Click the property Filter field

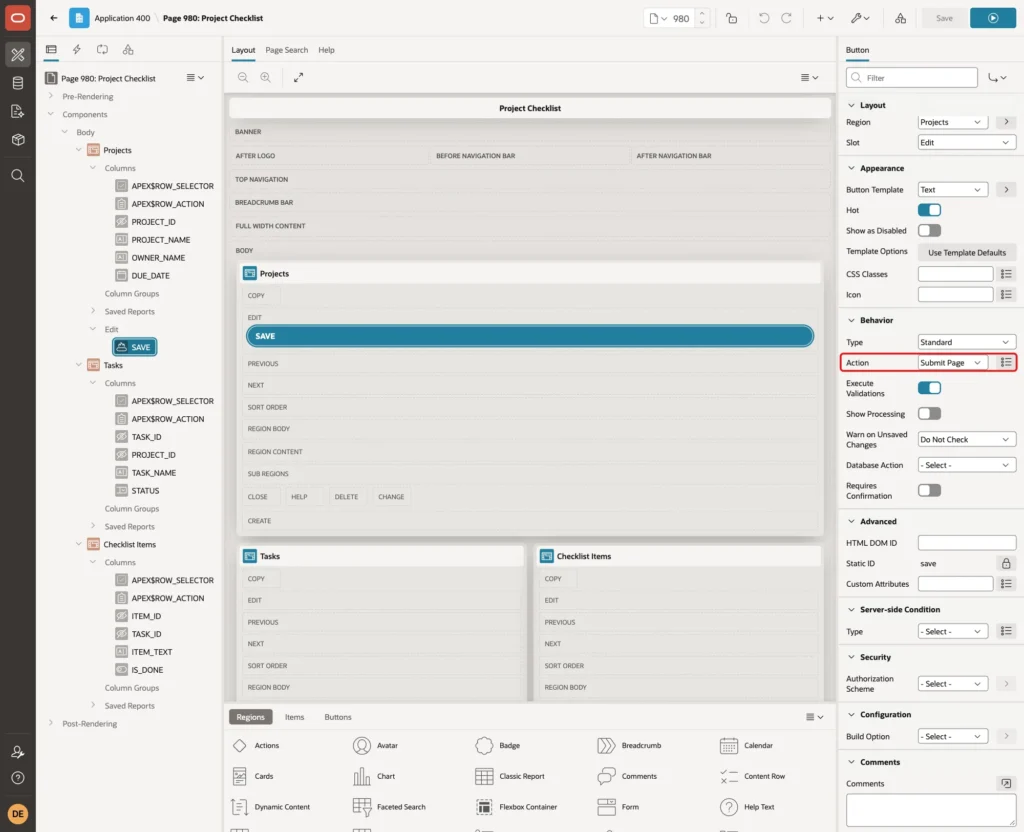tap(912, 78)
